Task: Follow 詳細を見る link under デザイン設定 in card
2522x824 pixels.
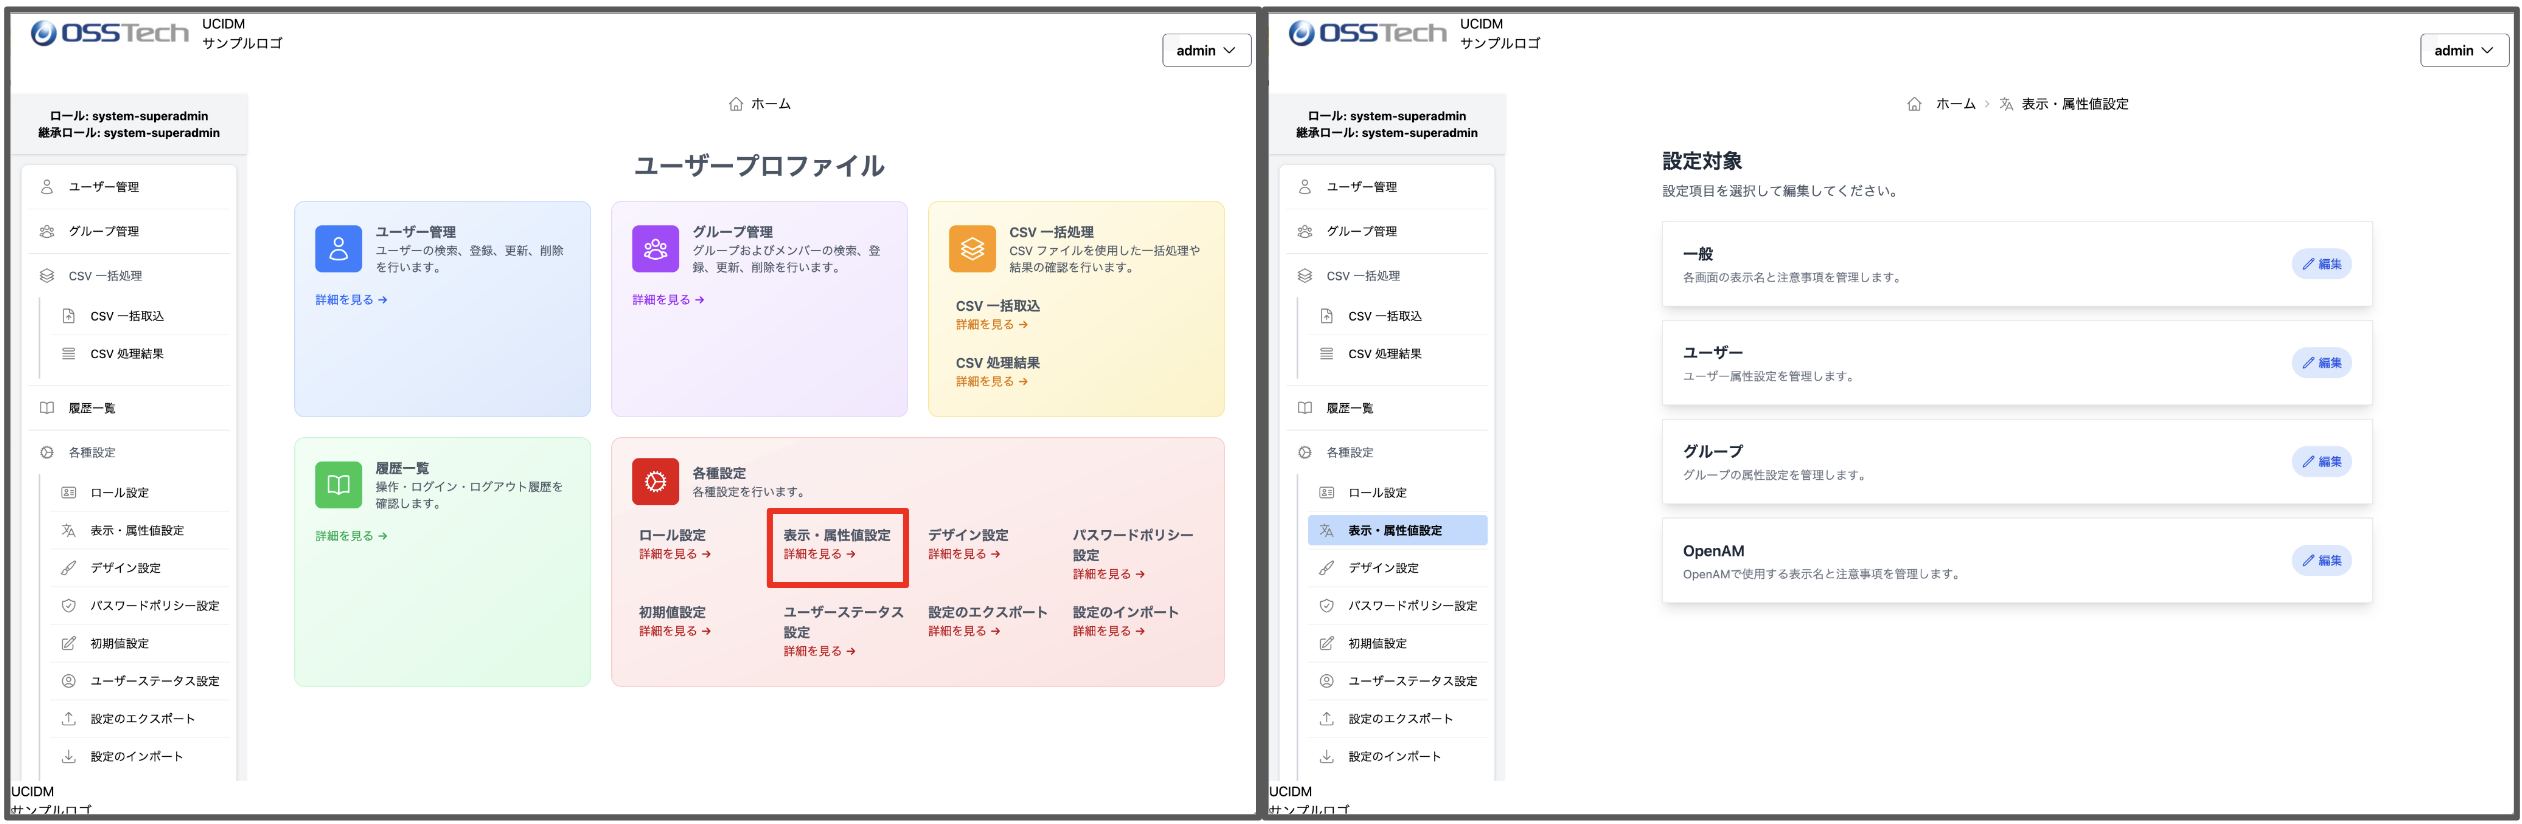Action: point(963,554)
